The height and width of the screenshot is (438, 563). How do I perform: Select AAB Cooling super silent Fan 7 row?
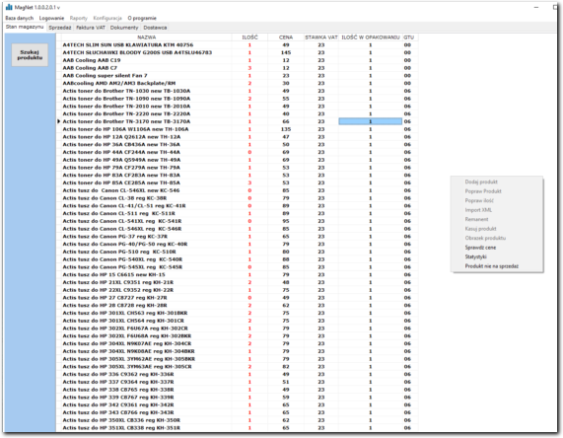point(237,76)
